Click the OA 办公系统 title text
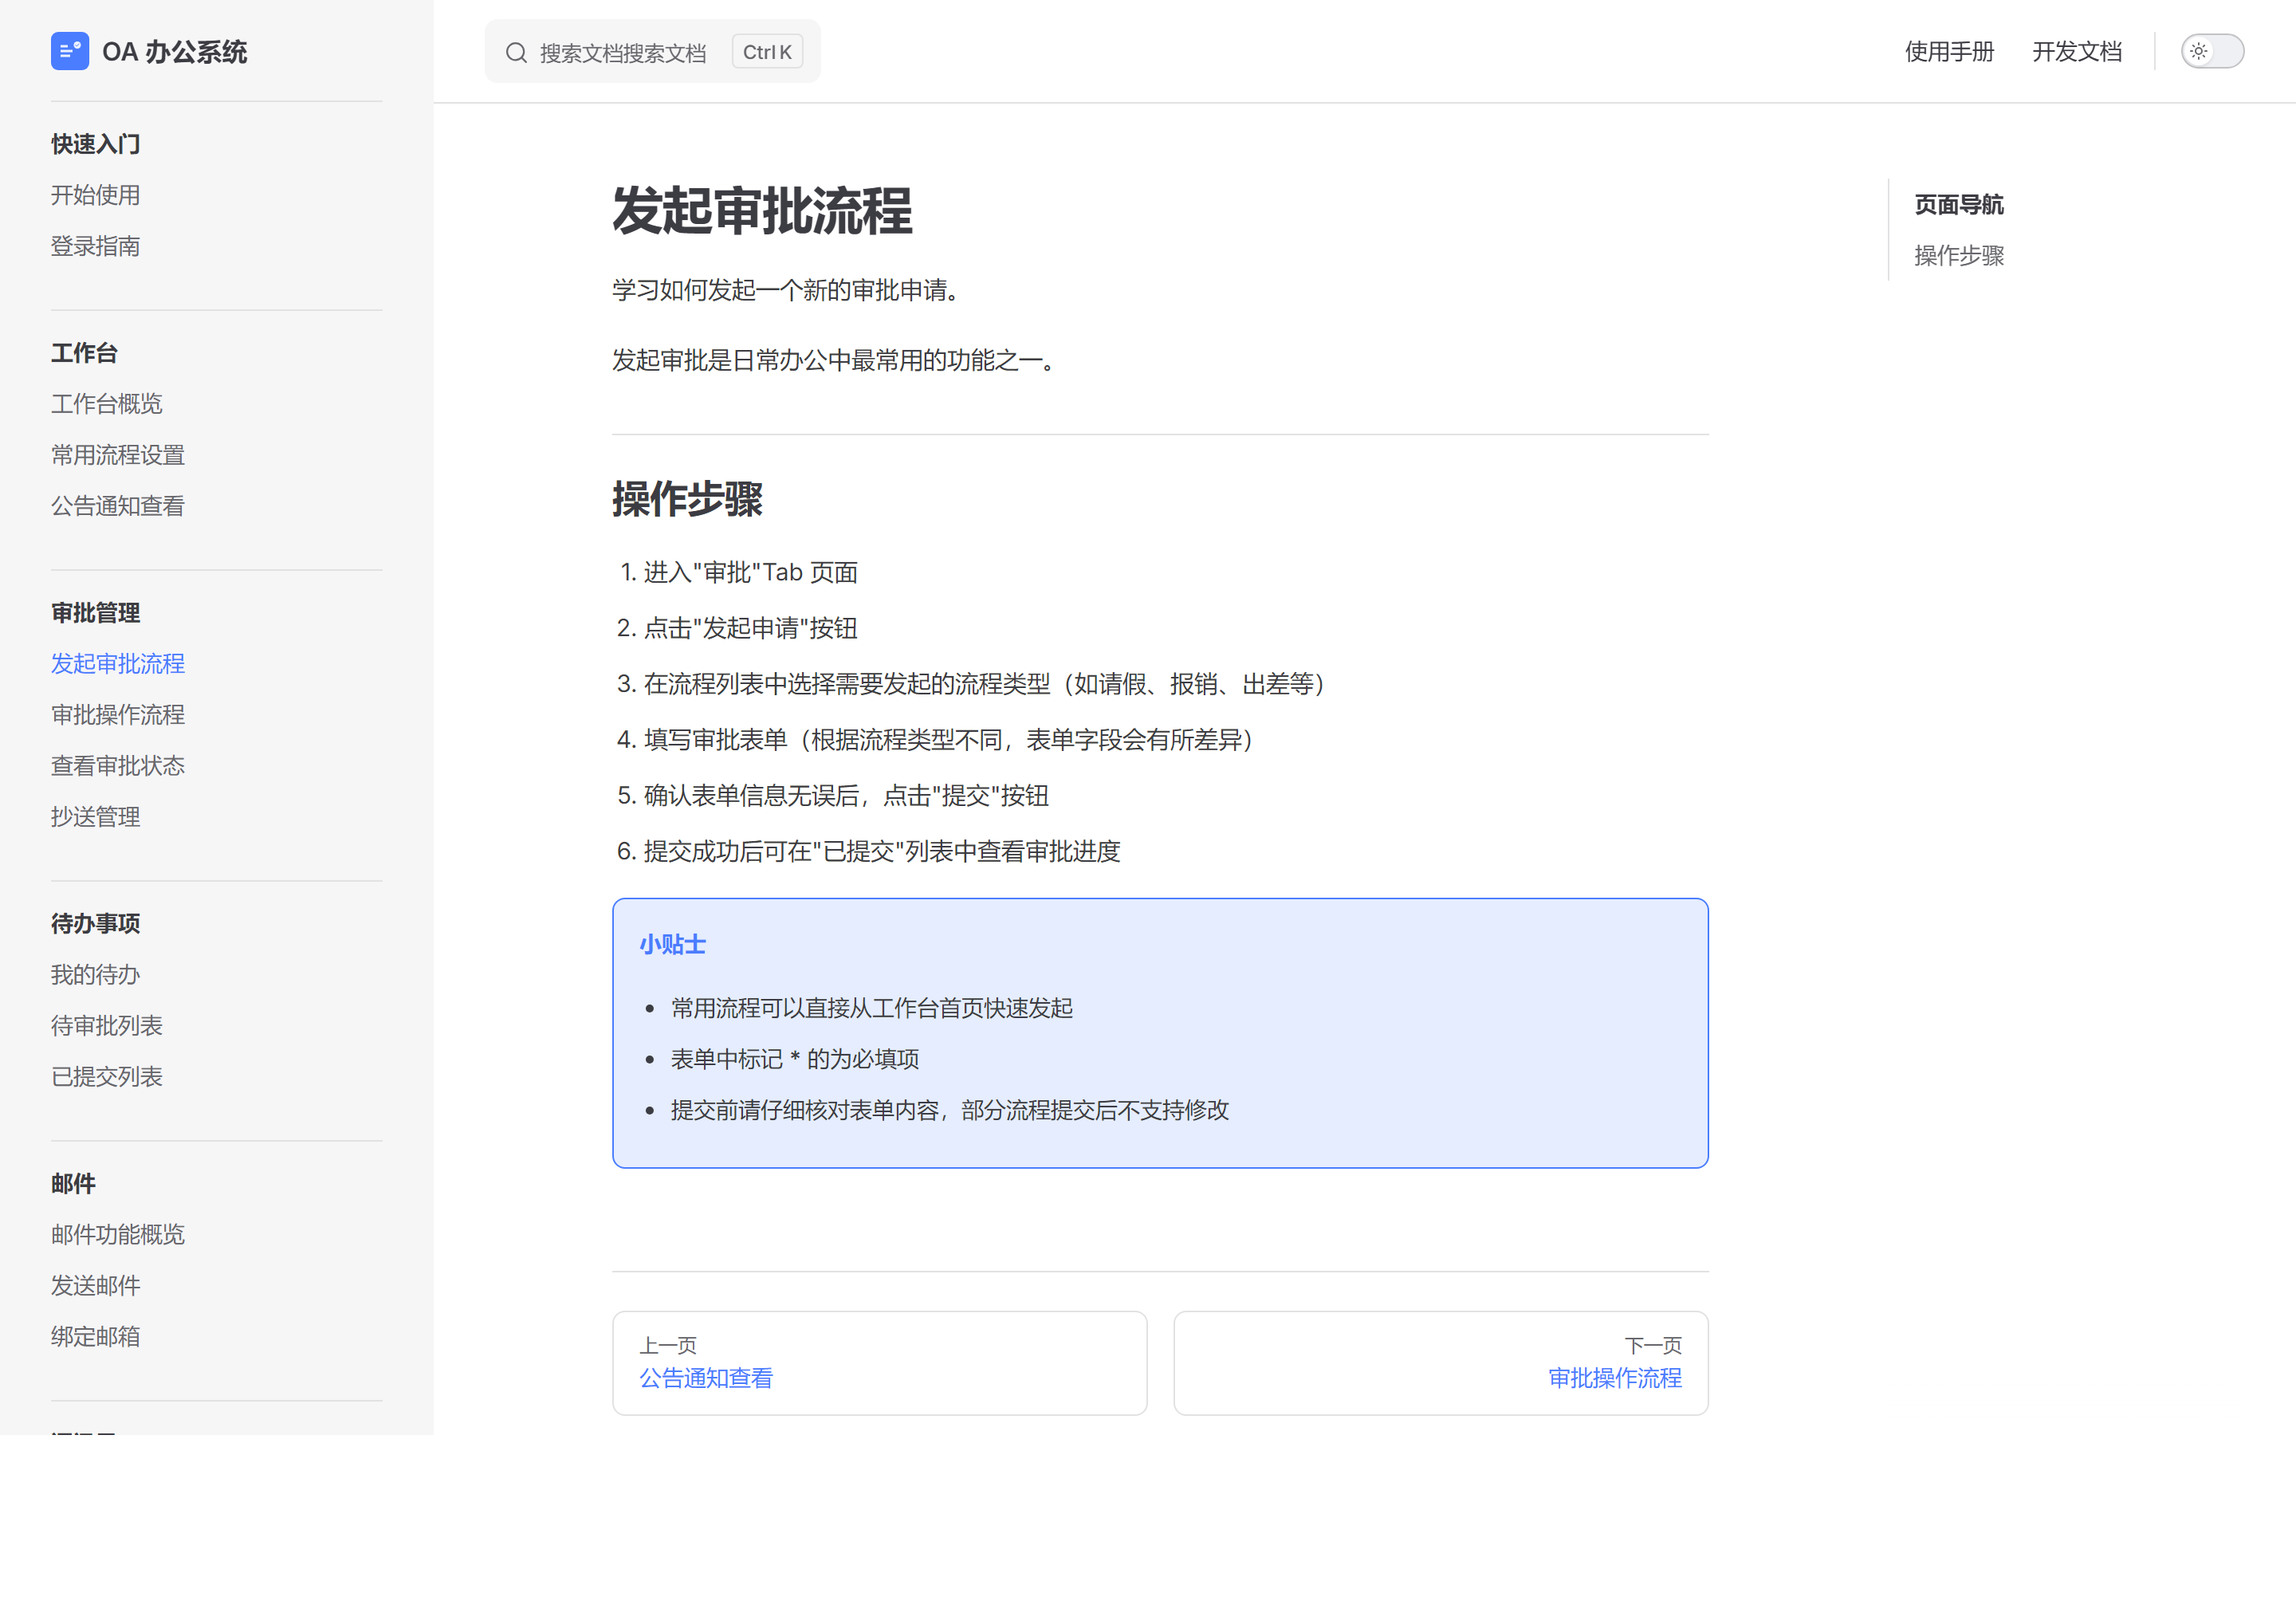Viewport: 2296px width, 1620px height. (174, 51)
